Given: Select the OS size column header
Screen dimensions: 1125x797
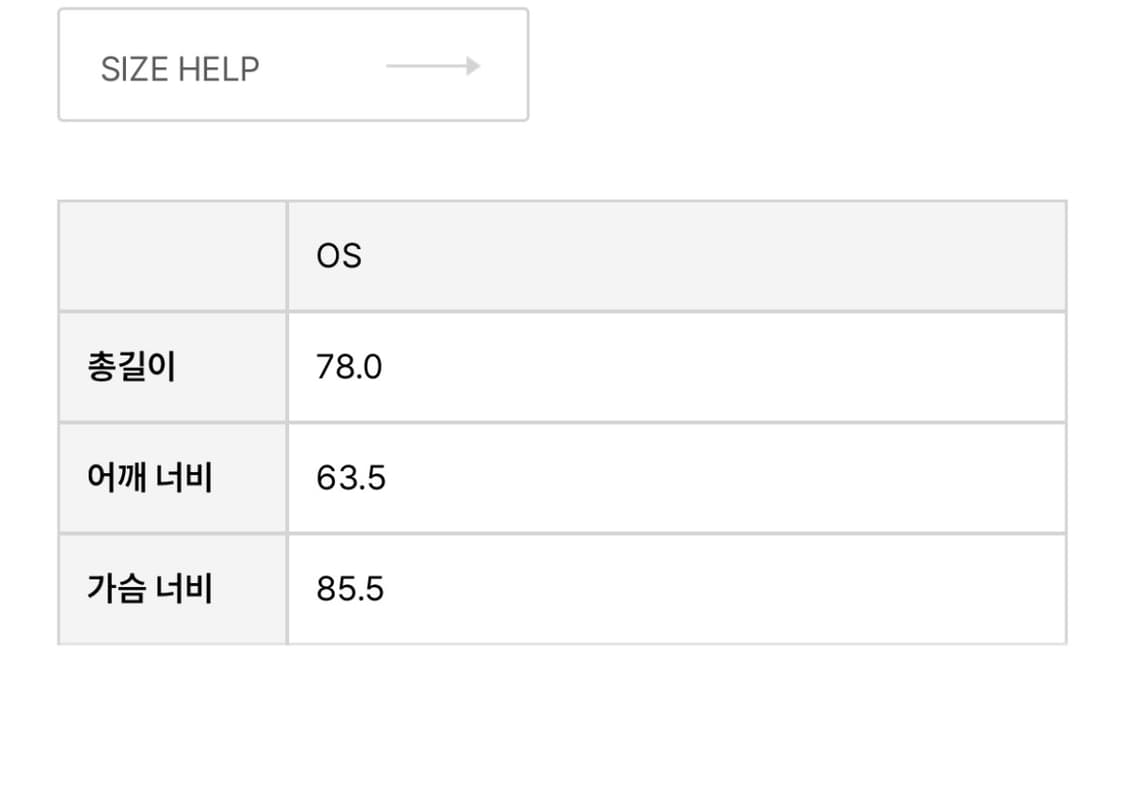Looking at the screenshot, I should pyautogui.click(x=676, y=256).
